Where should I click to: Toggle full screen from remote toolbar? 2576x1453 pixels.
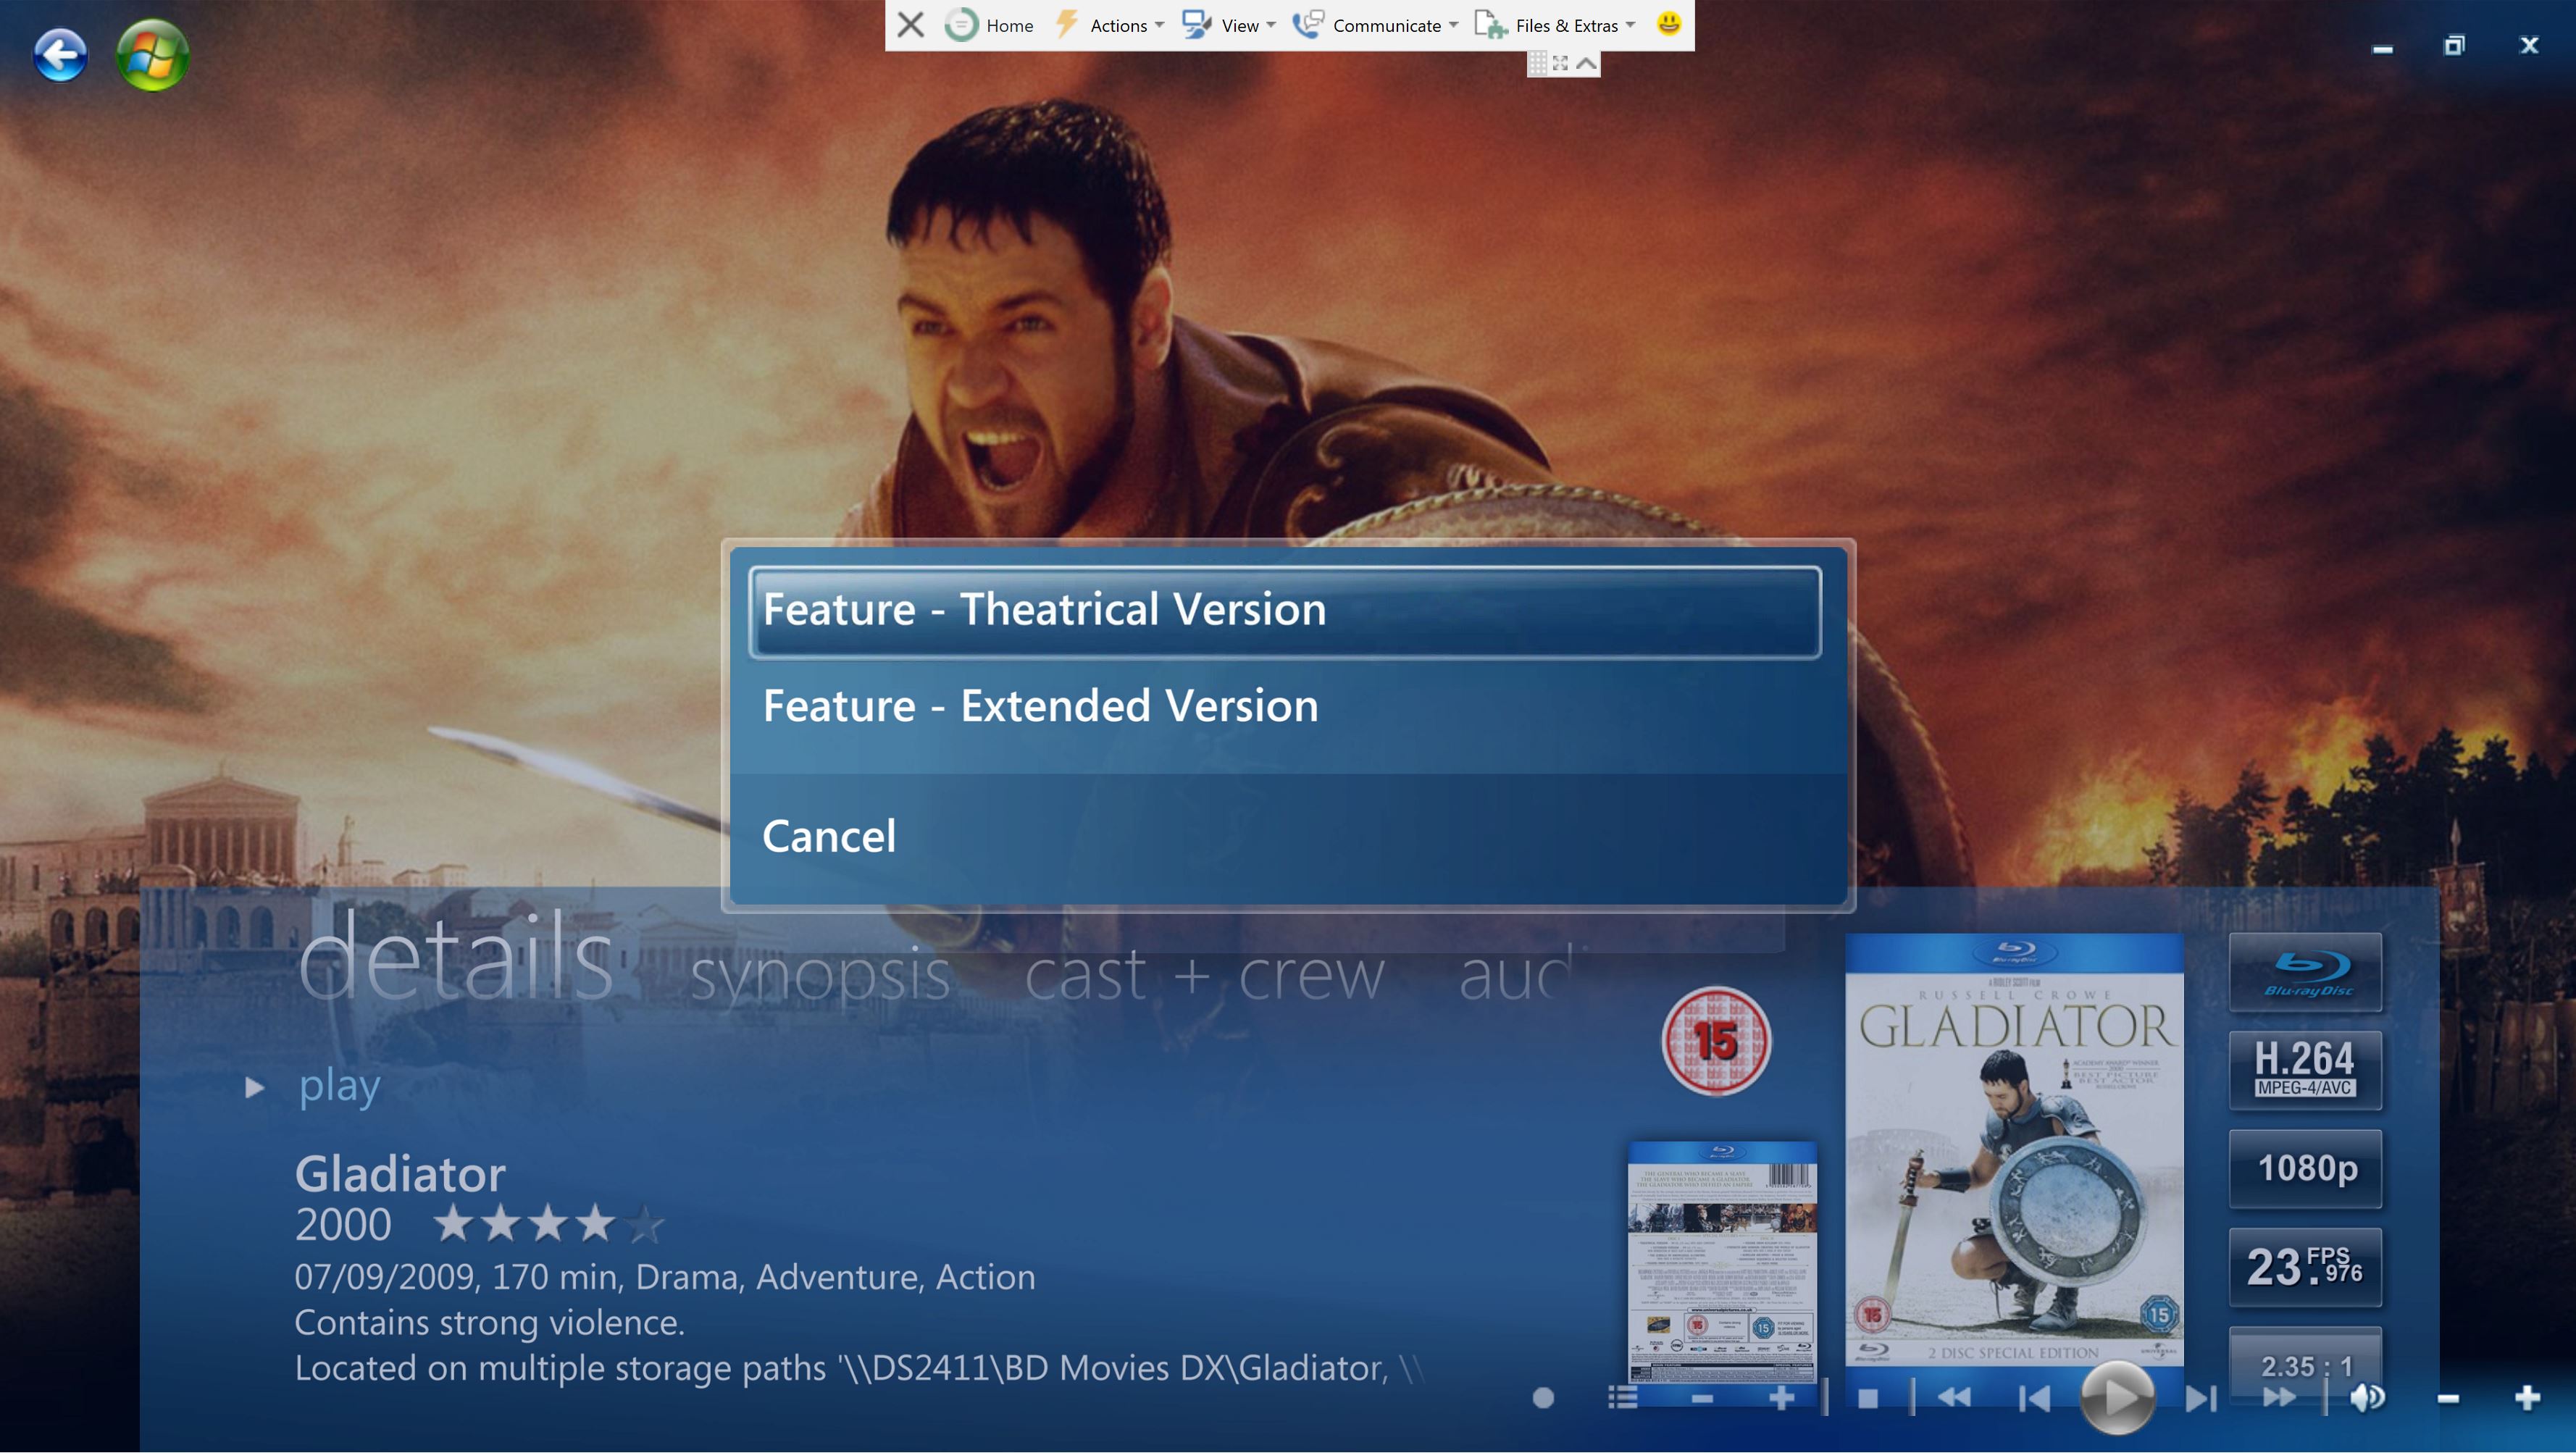[x=1560, y=63]
